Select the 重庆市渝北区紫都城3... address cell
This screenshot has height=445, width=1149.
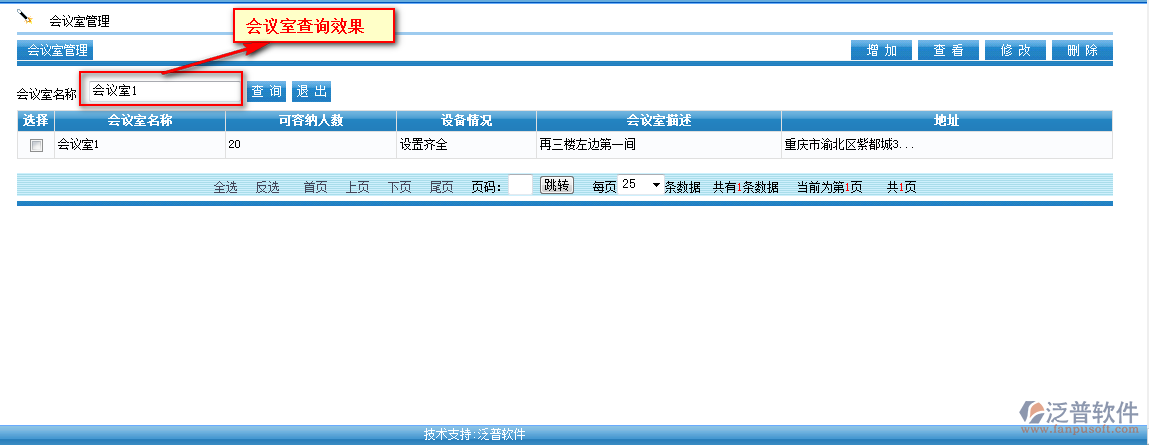(947, 145)
